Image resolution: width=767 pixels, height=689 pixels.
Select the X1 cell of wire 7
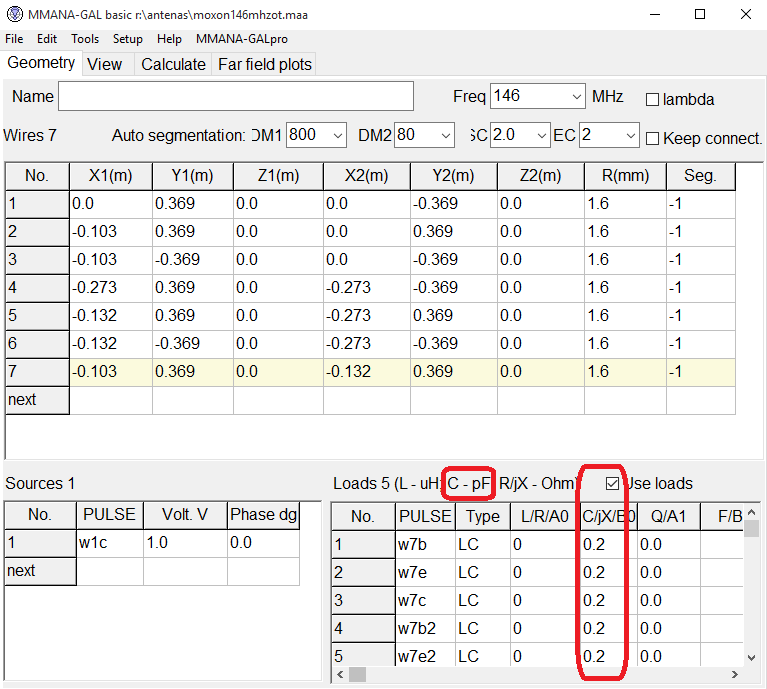click(110, 372)
